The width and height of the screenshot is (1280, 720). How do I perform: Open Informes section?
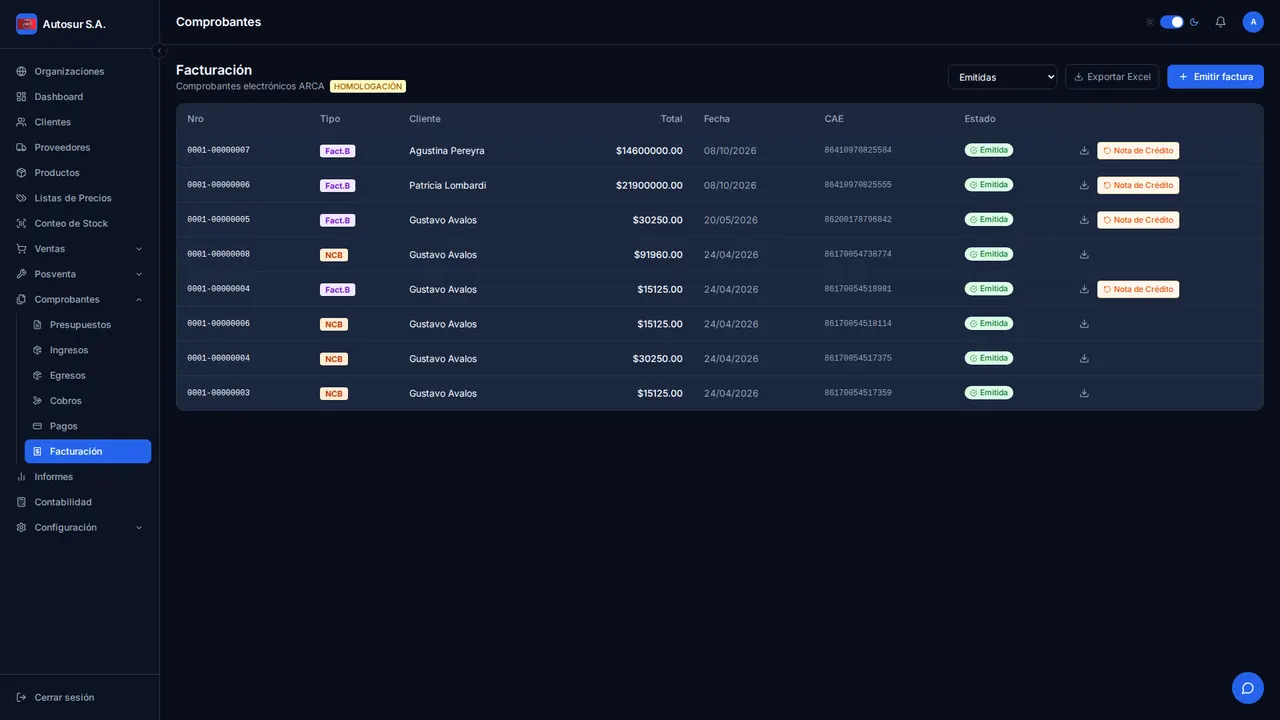pyautogui.click(x=79, y=477)
